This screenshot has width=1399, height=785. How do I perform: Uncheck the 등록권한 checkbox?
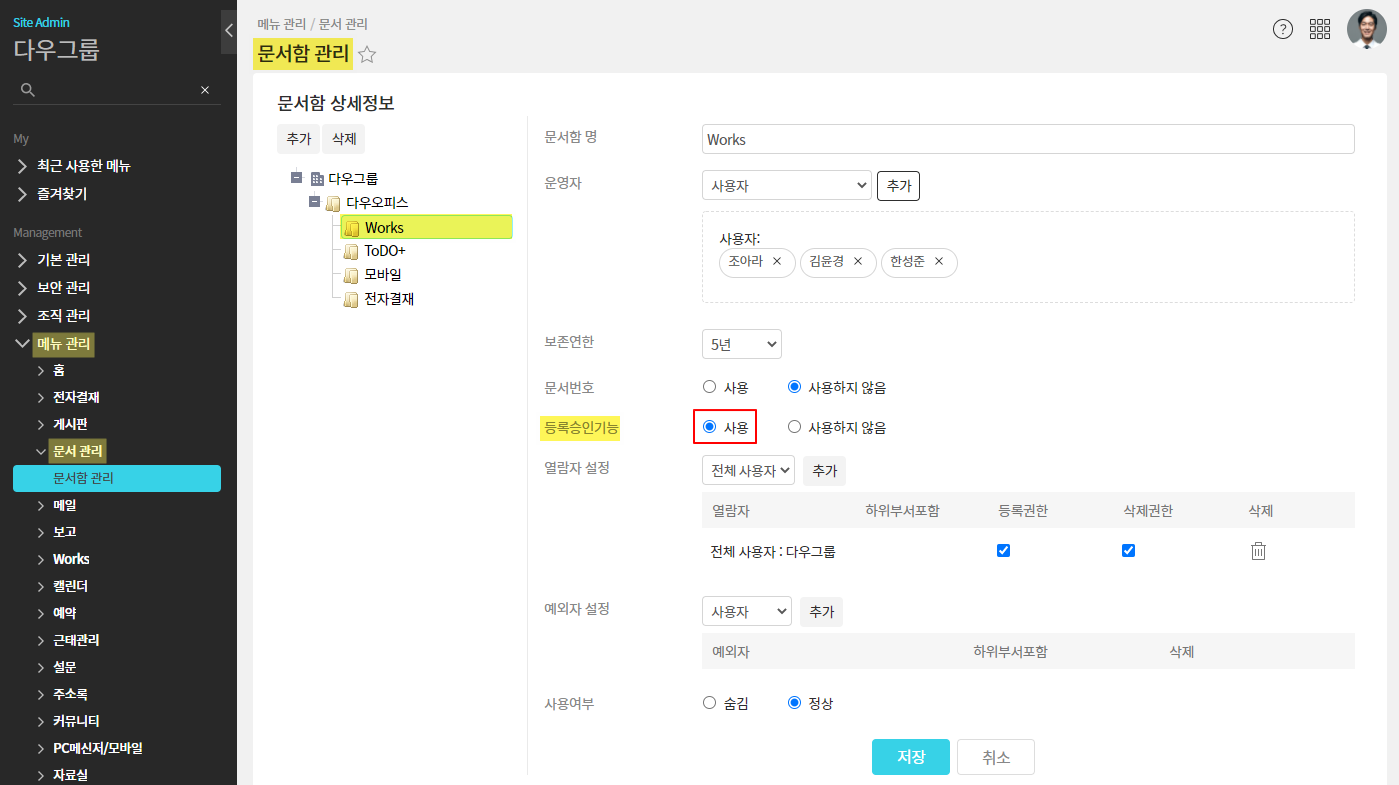tap(1004, 551)
